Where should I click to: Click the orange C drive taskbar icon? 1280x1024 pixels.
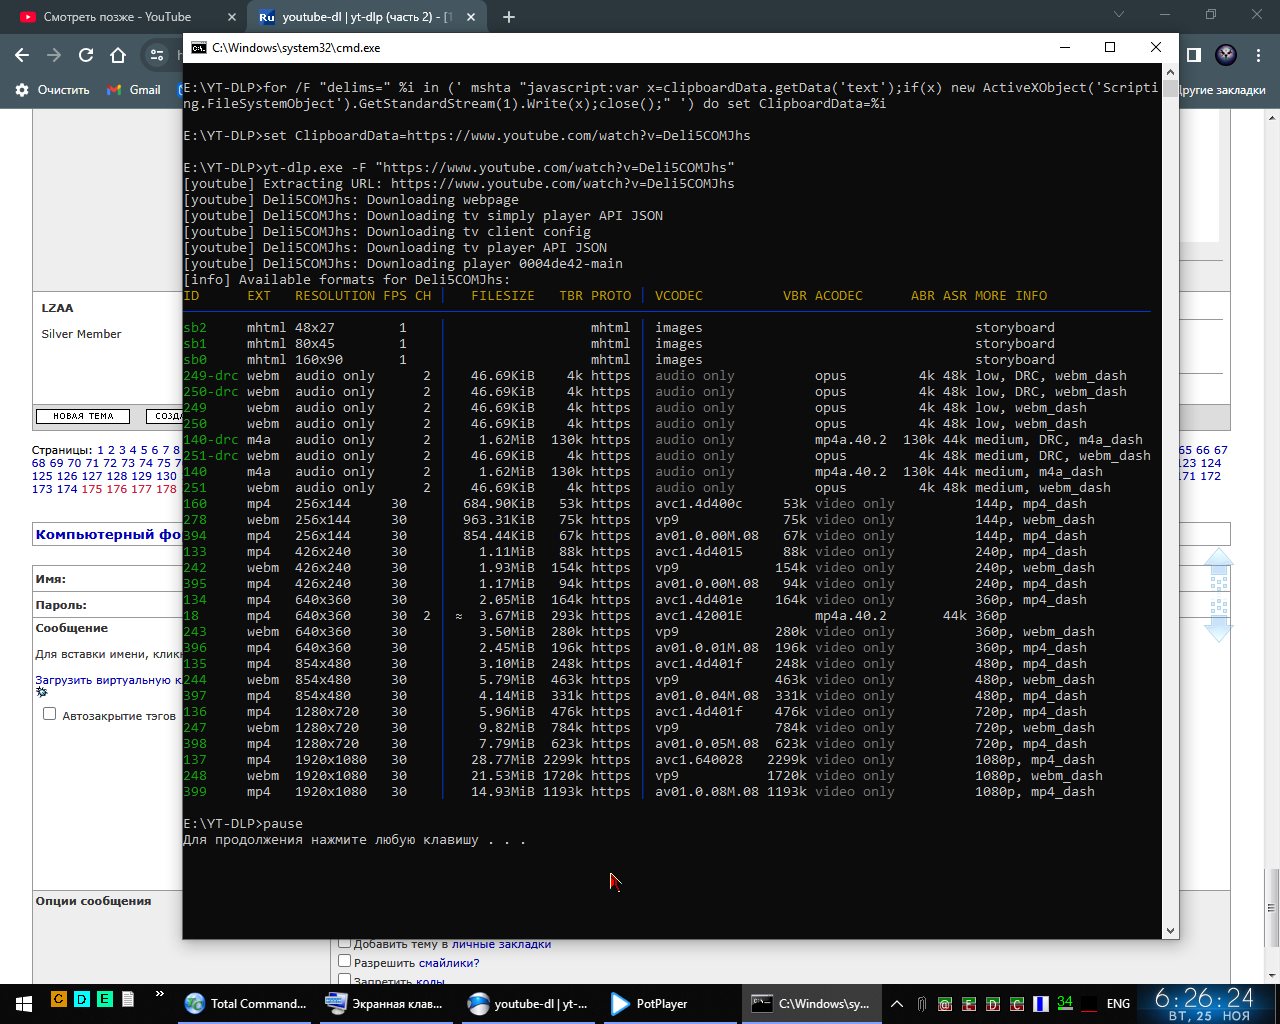(59, 999)
